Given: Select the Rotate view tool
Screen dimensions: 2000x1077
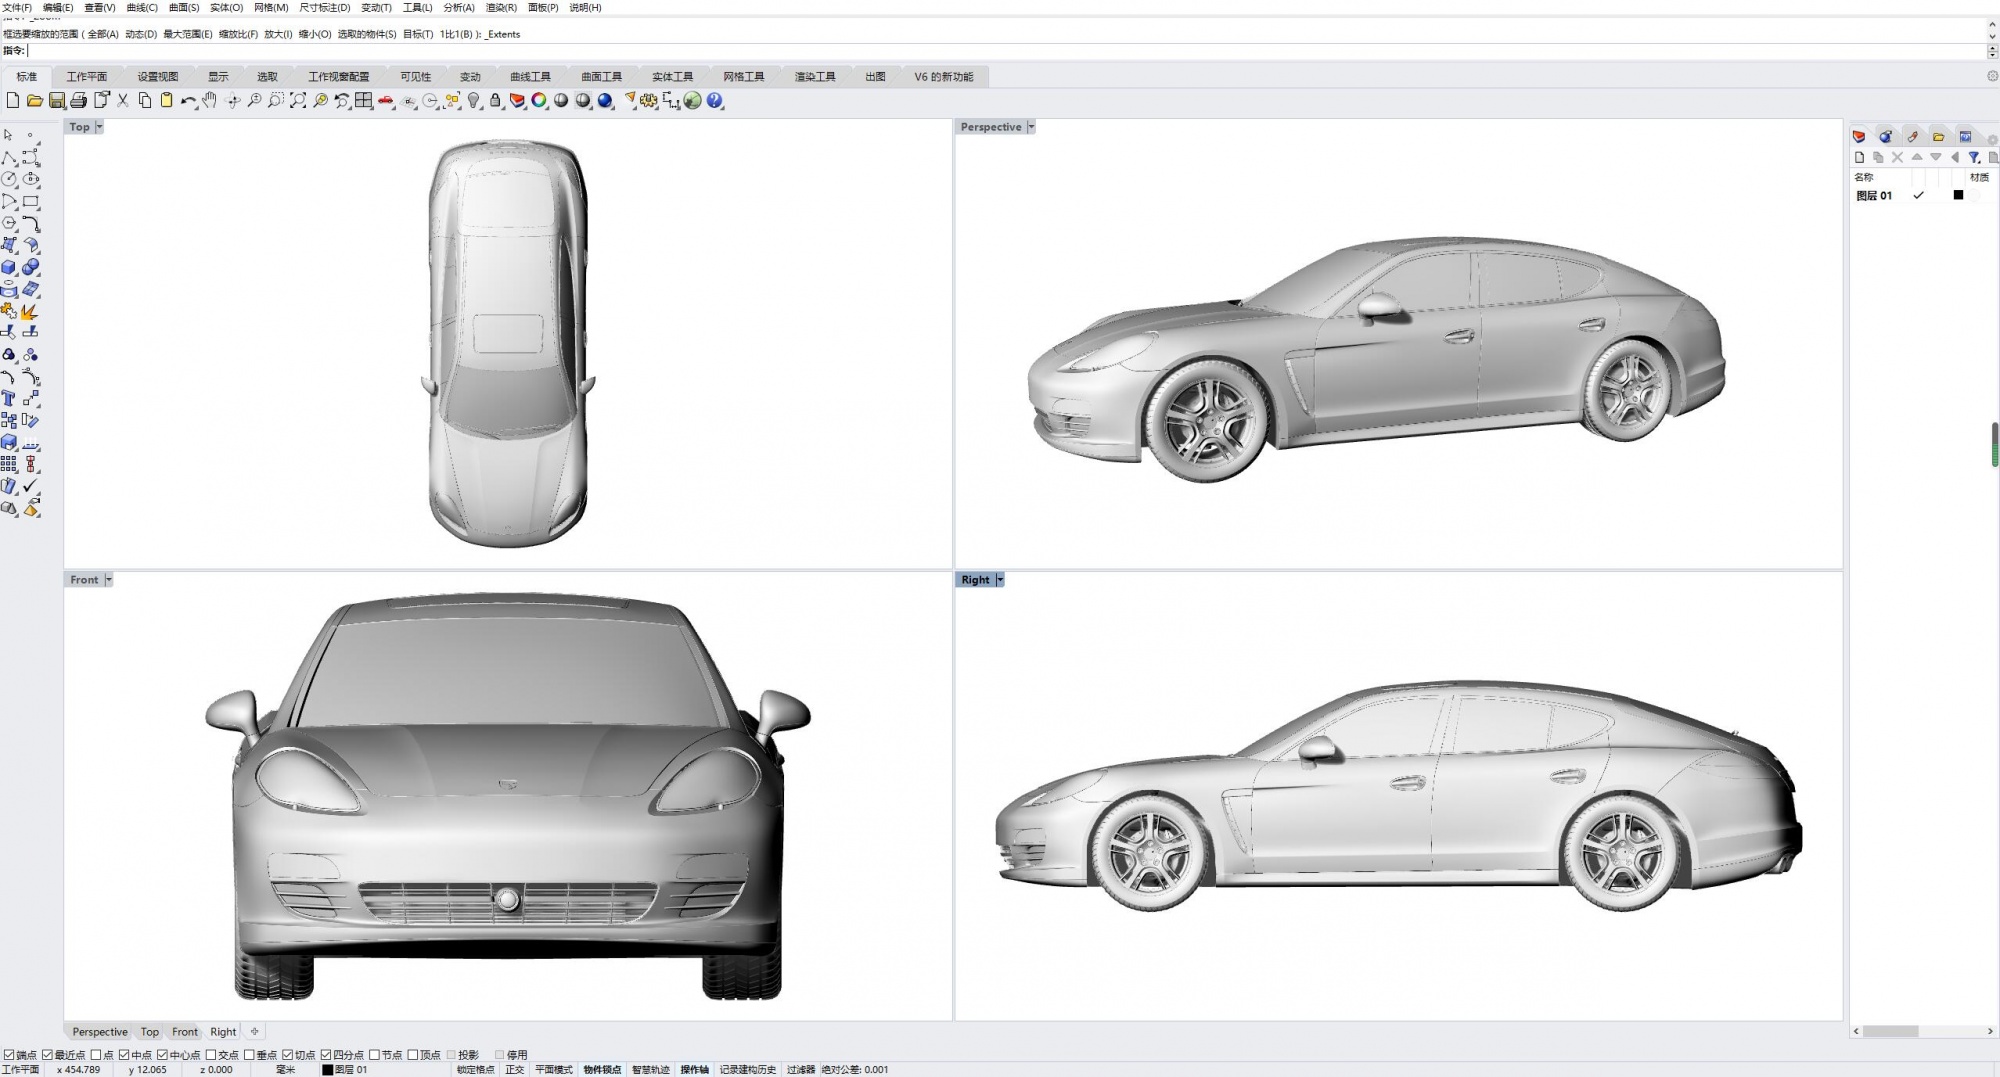Looking at the screenshot, I should click(233, 100).
